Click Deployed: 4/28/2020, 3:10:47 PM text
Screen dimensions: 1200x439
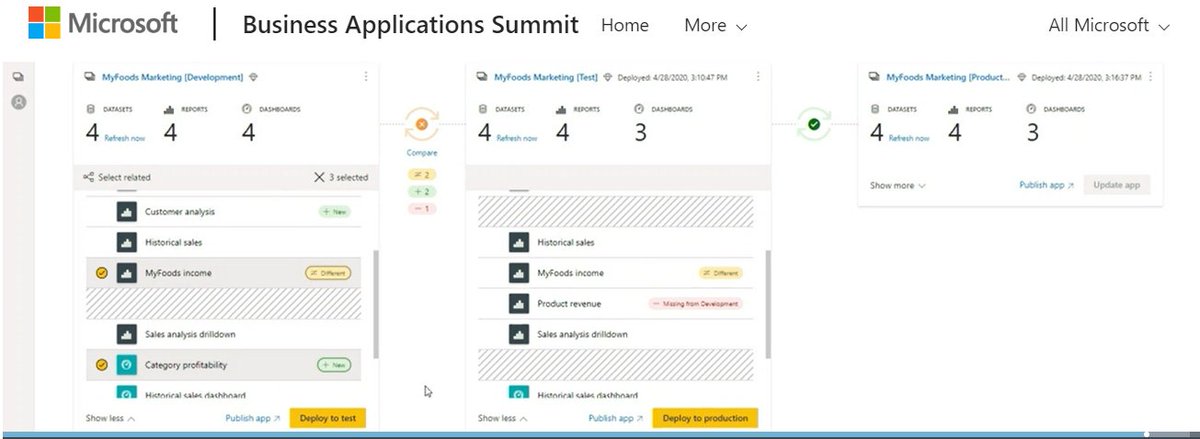pyautogui.click(x=672, y=76)
